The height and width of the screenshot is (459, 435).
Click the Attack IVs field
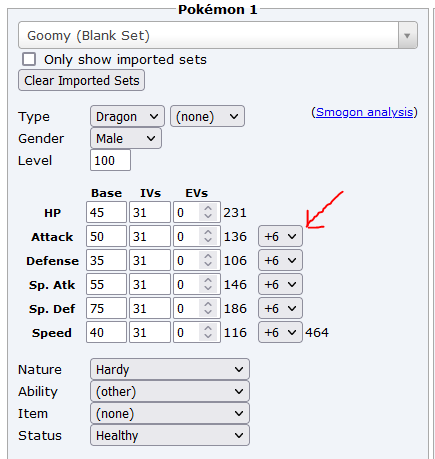pyautogui.click(x=150, y=236)
